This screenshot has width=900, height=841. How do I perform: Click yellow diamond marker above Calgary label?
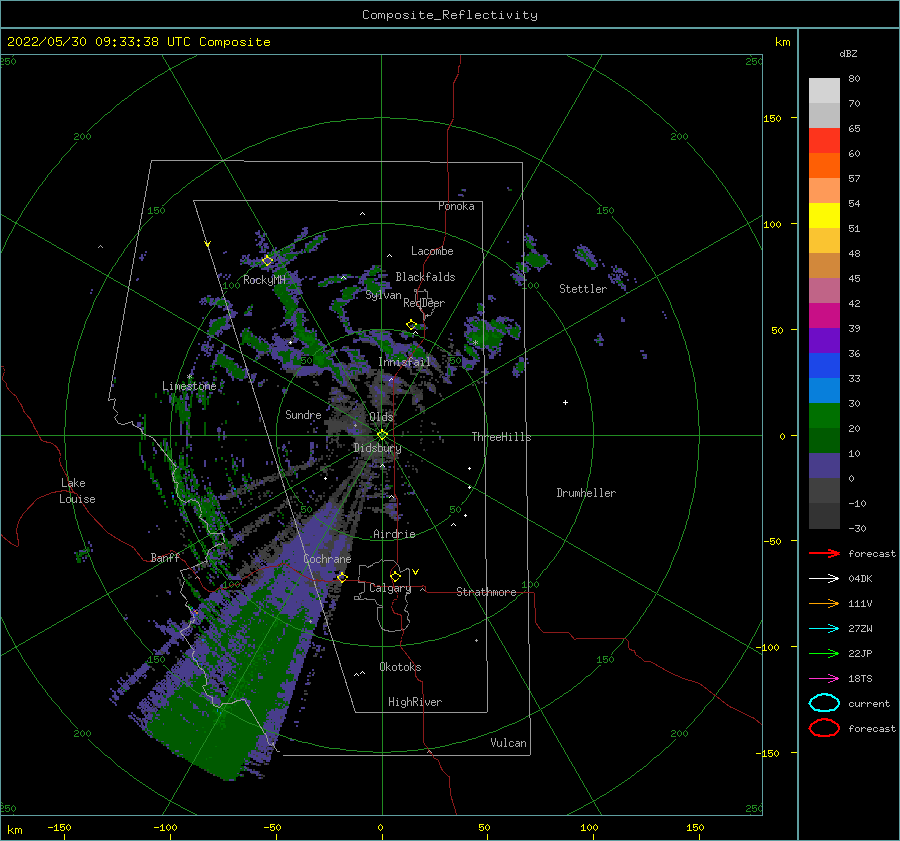(x=395, y=576)
